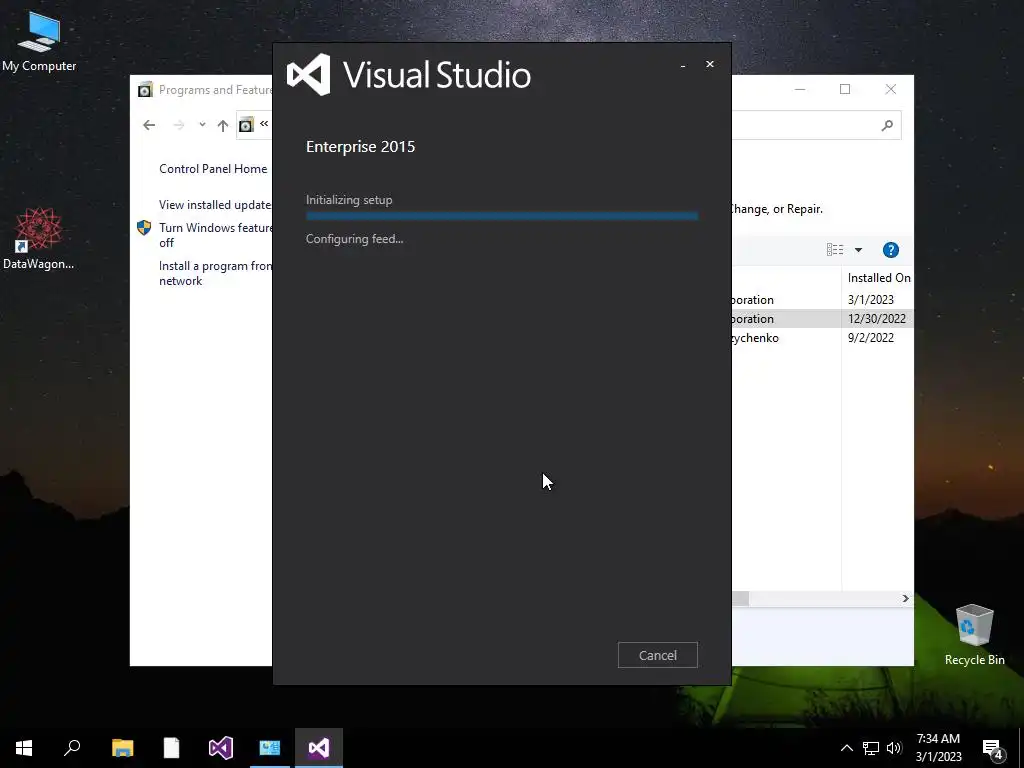The width and height of the screenshot is (1024, 768).
Task: Open the view options dropdown arrow
Action: (x=858, y=250)
